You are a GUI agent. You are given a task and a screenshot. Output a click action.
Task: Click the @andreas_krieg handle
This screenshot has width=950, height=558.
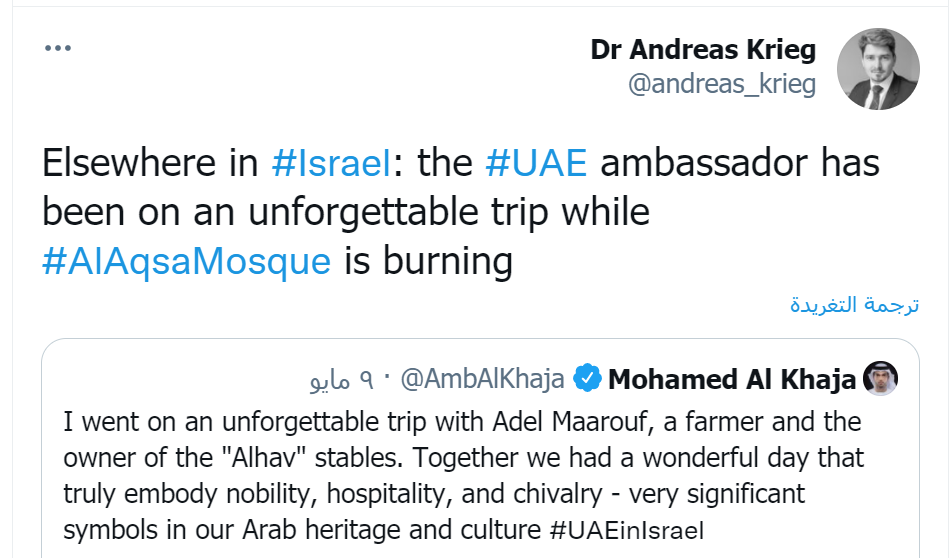[721, 84]
